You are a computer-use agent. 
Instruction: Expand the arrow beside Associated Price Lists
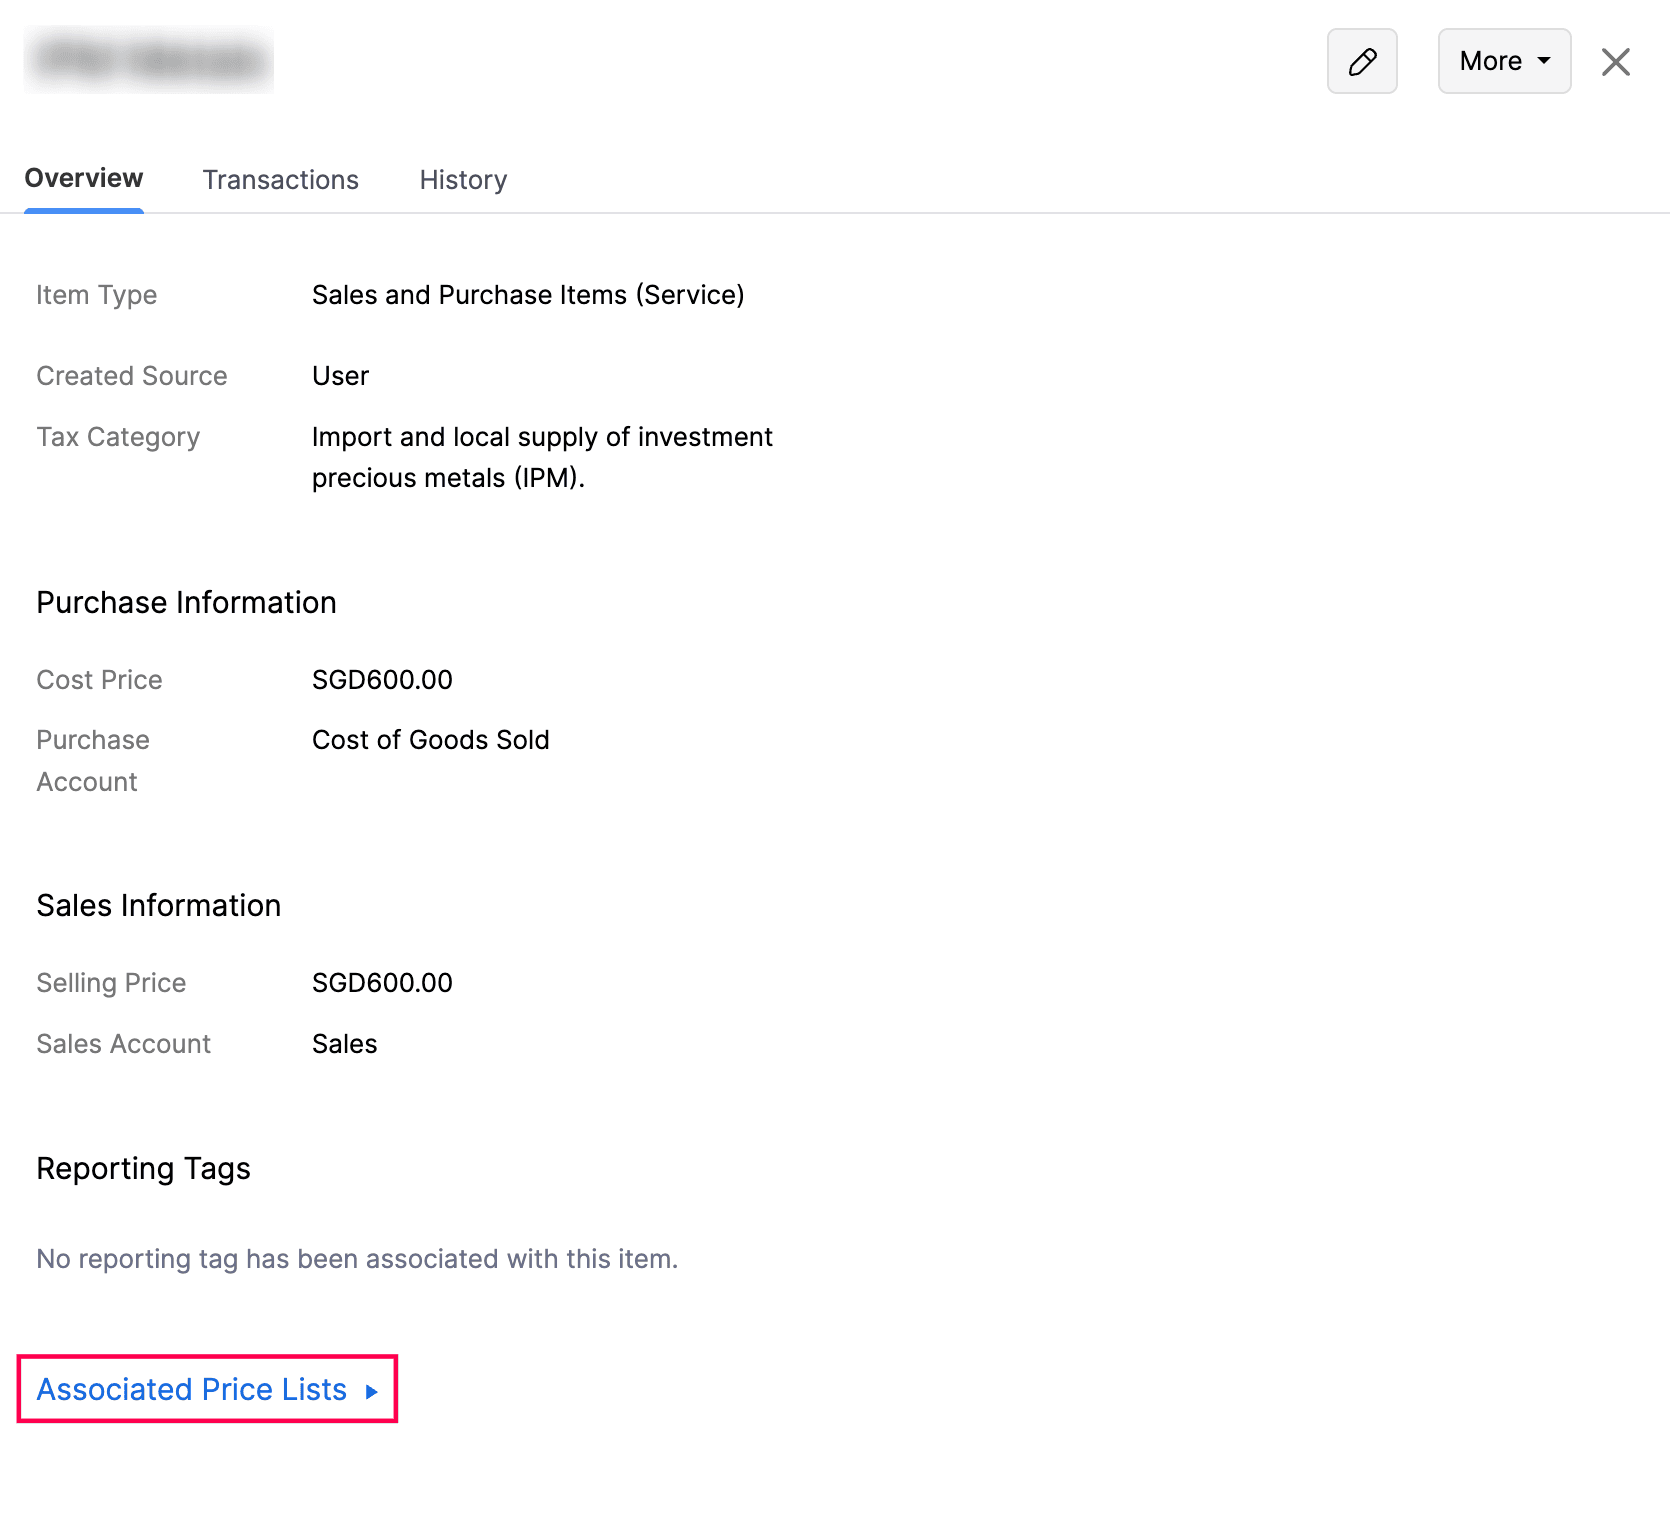pyautogui.click(x=372, y=1391)
